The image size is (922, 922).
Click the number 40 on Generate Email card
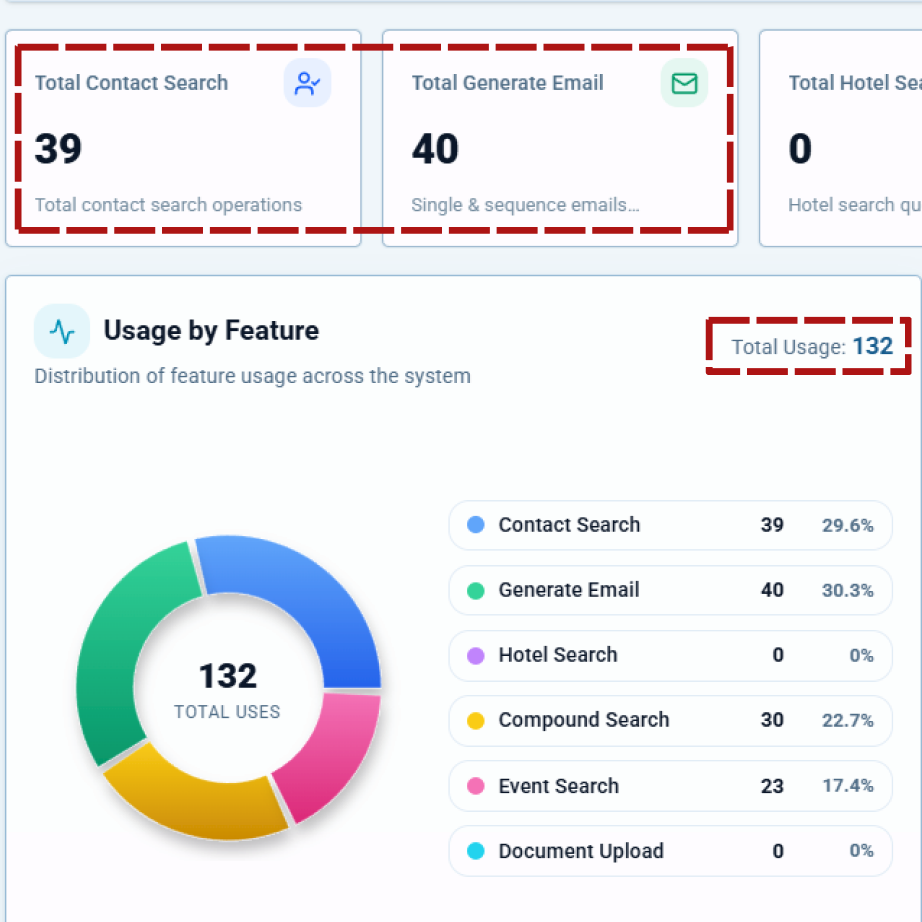pyautogui.click(x=435, y=148)
